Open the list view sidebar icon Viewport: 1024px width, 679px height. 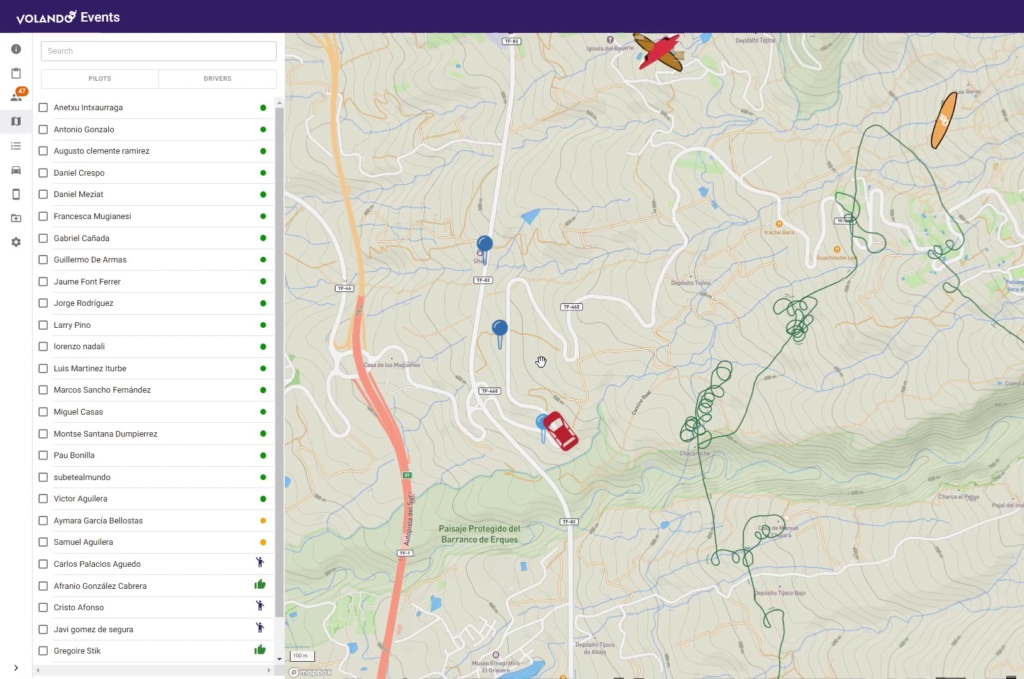16,146
